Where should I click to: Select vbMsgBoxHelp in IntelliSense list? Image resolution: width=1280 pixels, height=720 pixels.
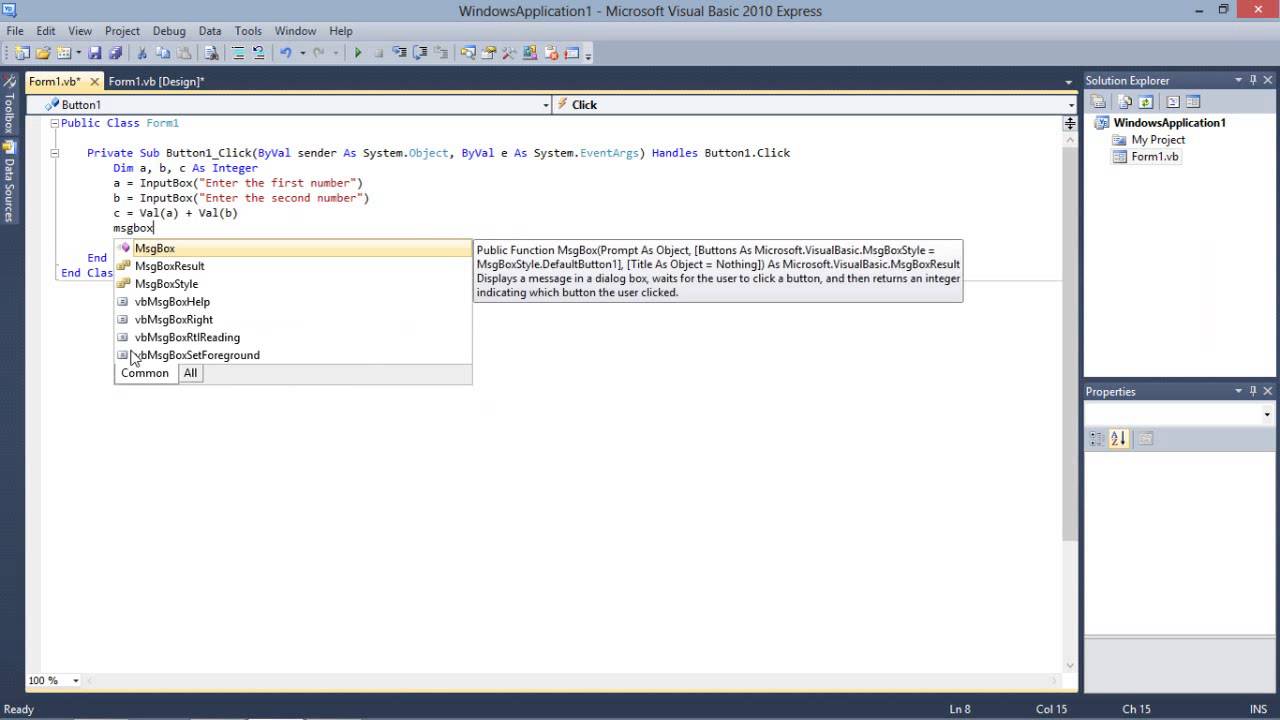pos(292,302)
